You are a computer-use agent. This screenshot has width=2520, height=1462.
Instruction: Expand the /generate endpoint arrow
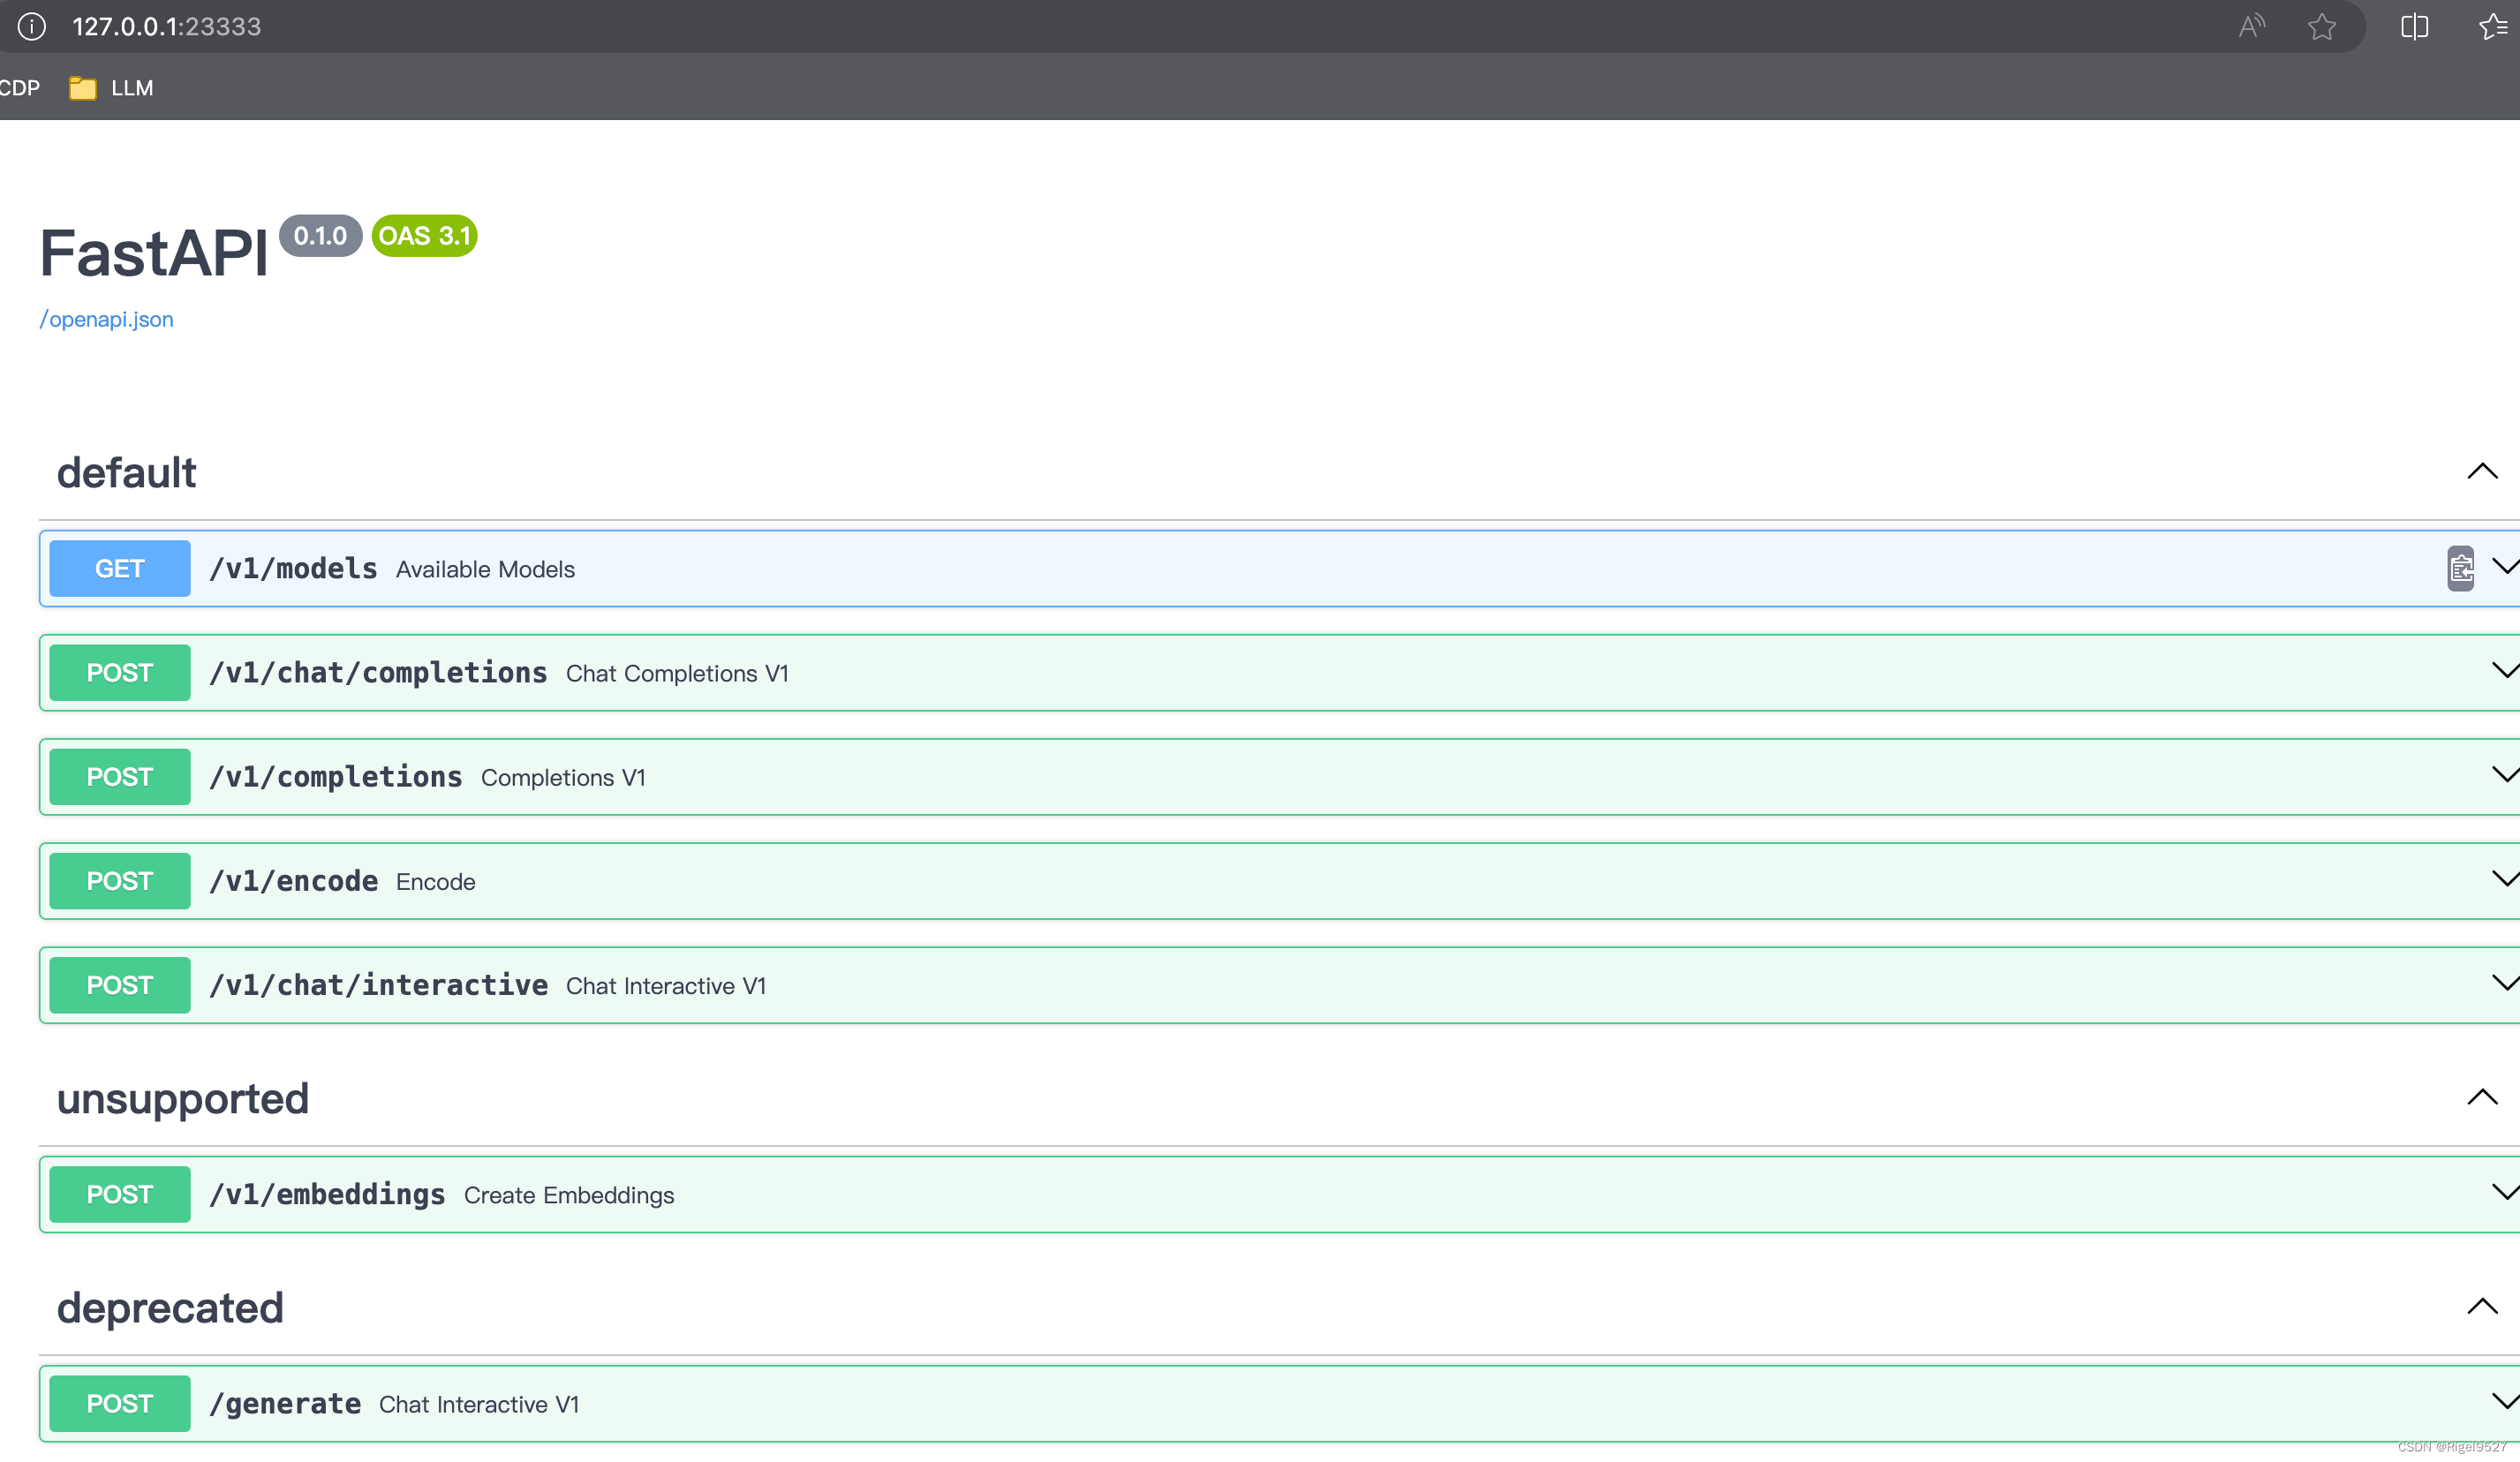click(x=2504, y=1401)
